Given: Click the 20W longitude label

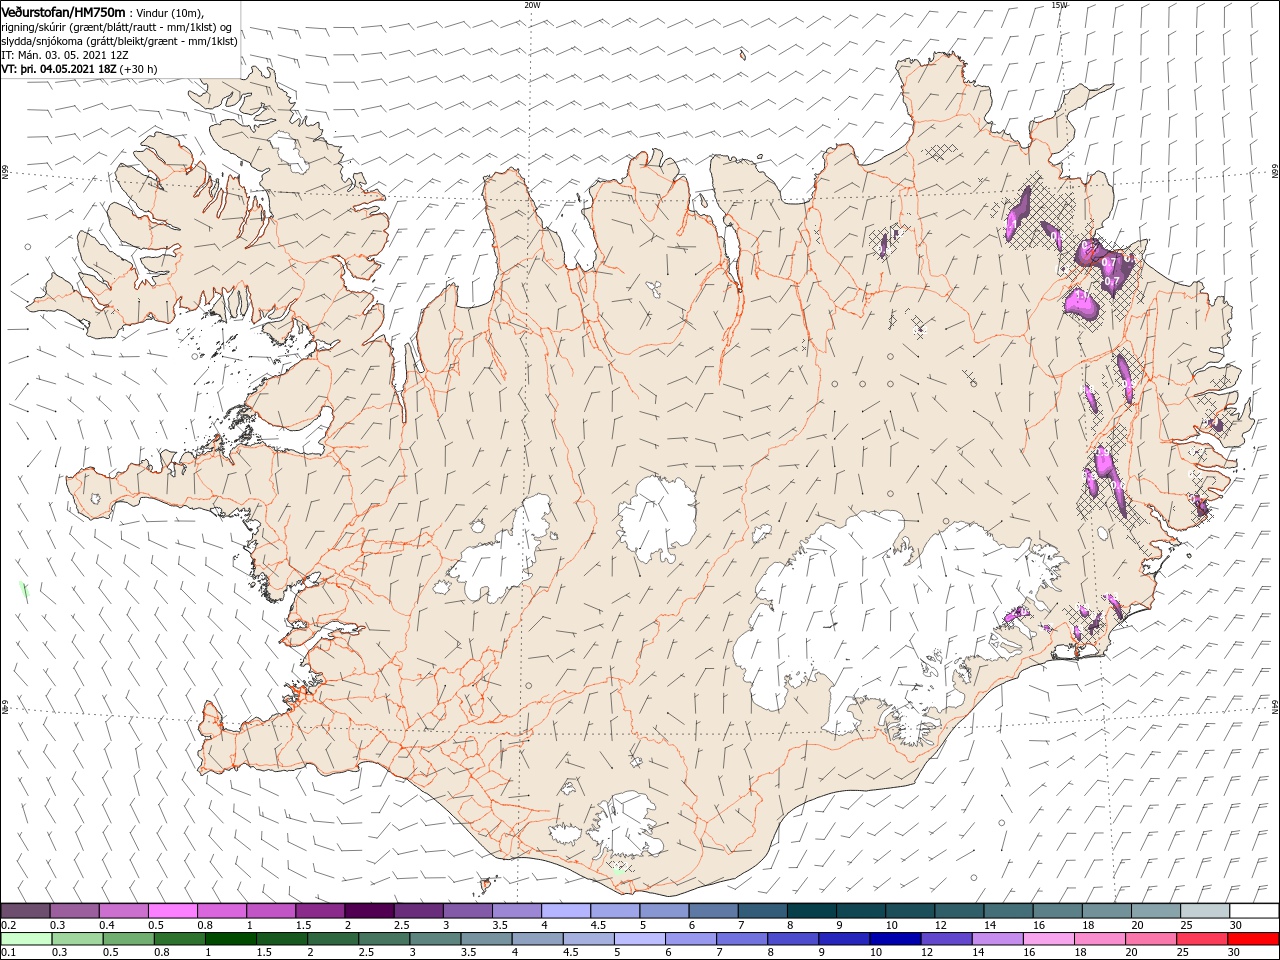Looking at the screenshot, I should pyautogui.click(x=532, y=5).
